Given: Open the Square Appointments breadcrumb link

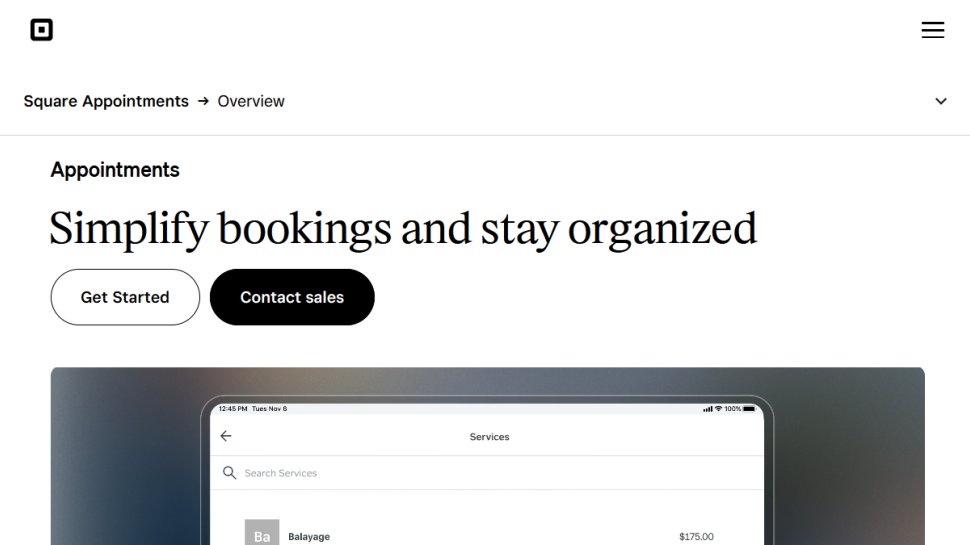Looking at the screenshot, I should [106, 101].
